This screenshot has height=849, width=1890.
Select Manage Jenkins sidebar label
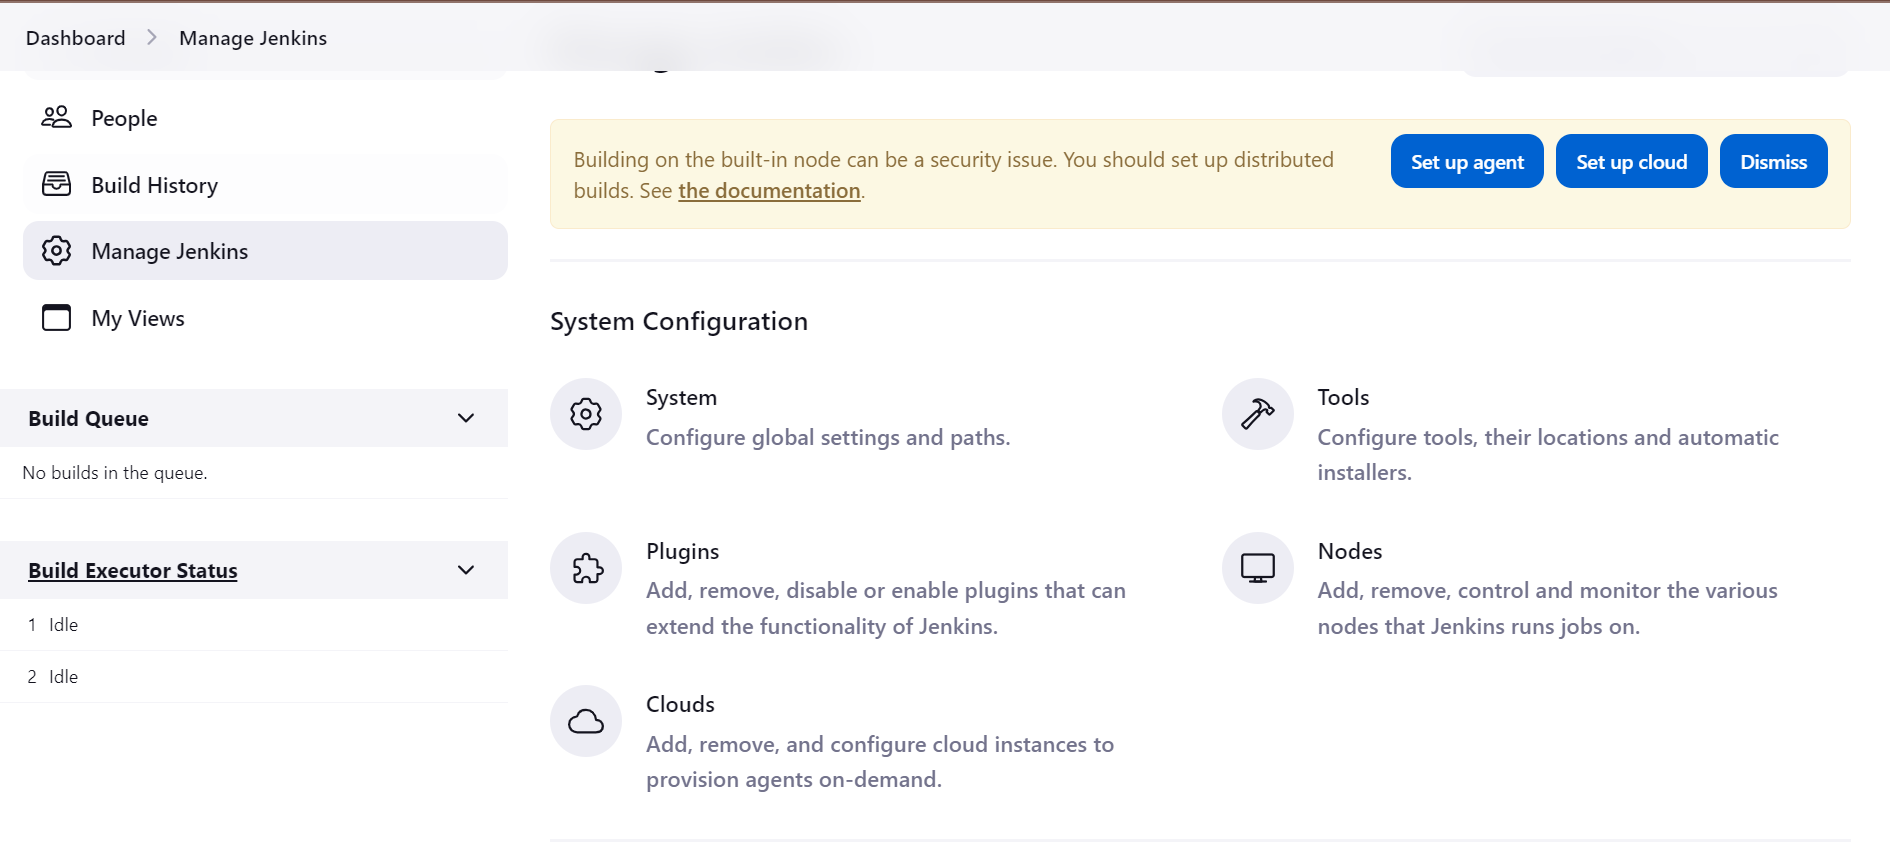click(x=170, y=251)
